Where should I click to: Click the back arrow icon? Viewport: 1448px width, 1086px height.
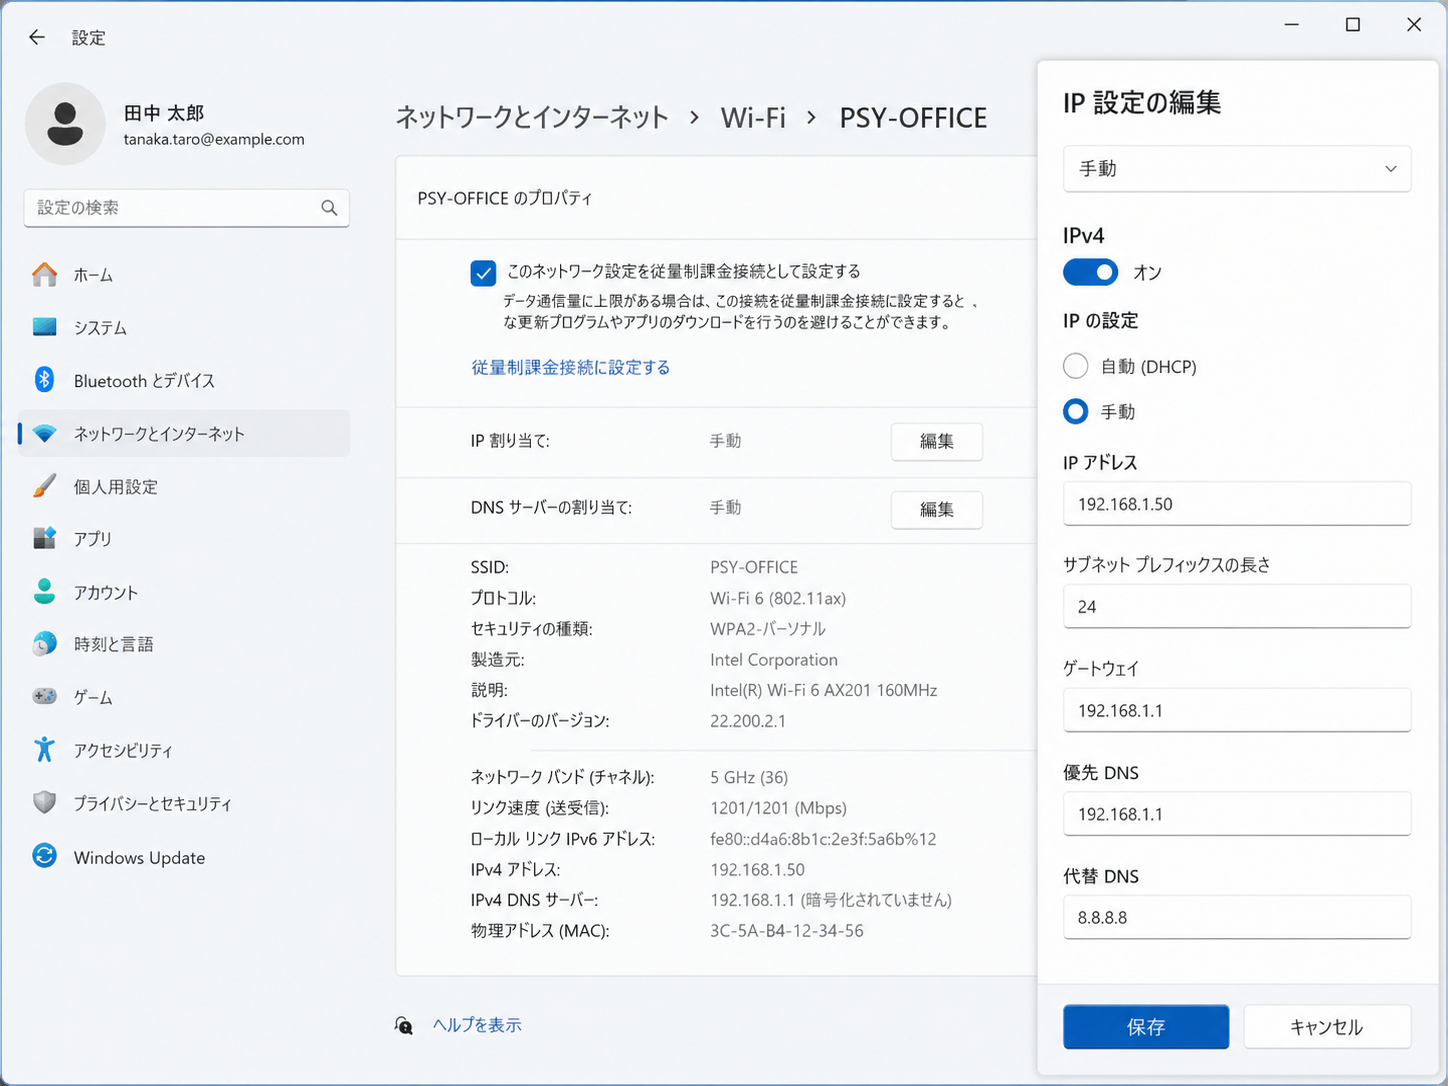37,37
